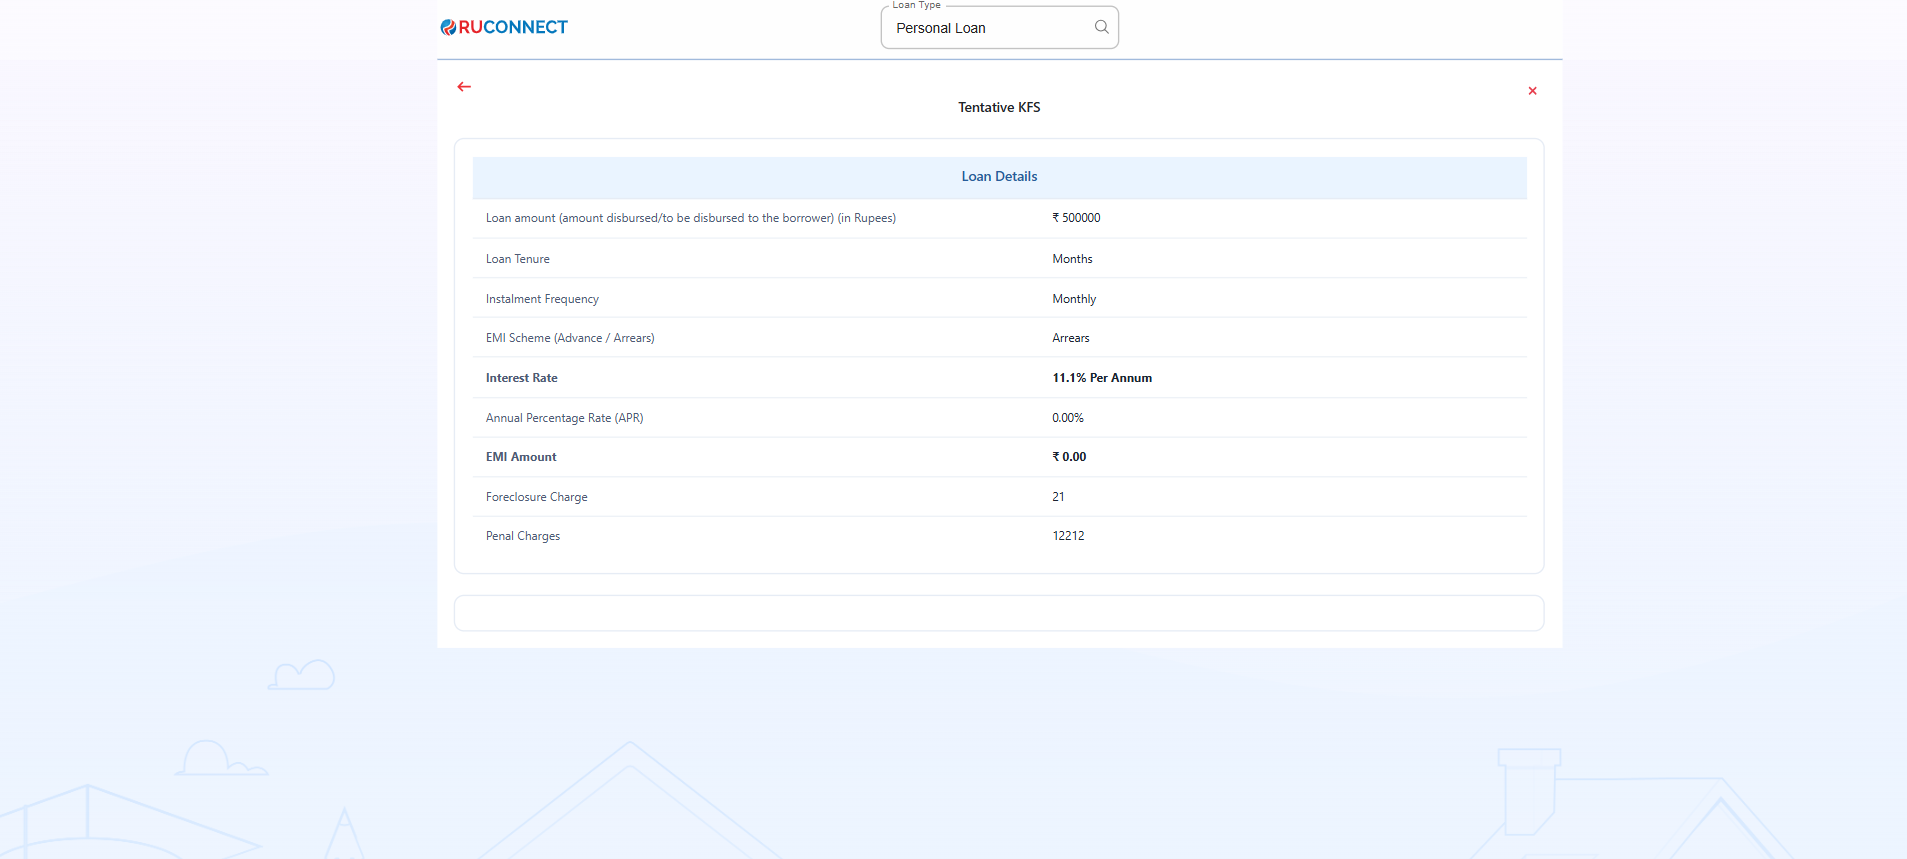This screenshot has width=1907, height=859.
Task: Click the empty card below Loan Details
Action: (x=999, y=613)
